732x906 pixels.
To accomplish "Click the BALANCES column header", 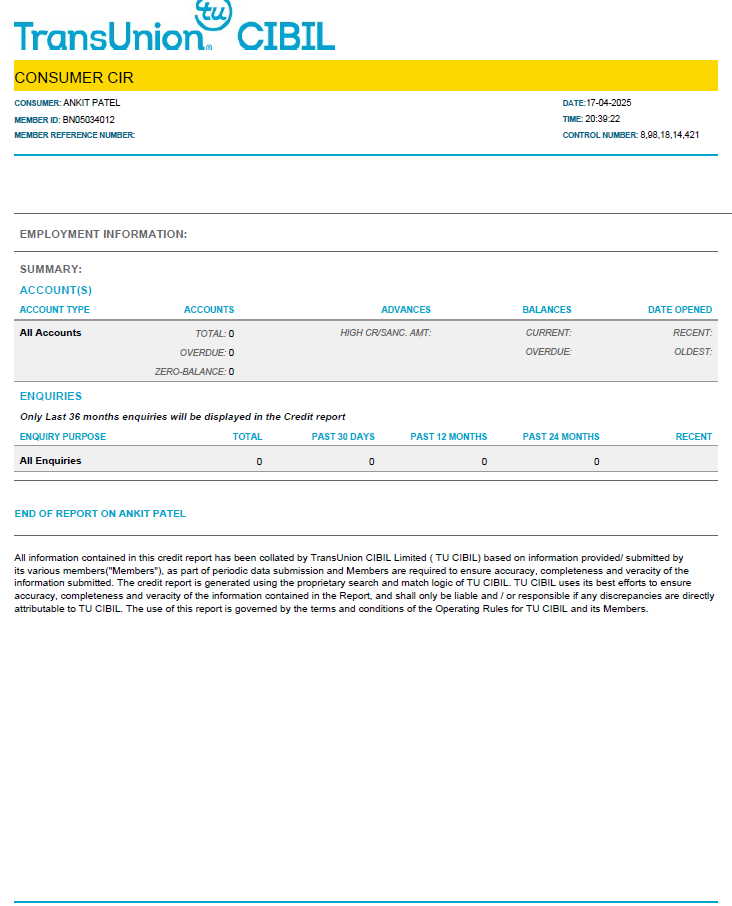I will (547, 310).
